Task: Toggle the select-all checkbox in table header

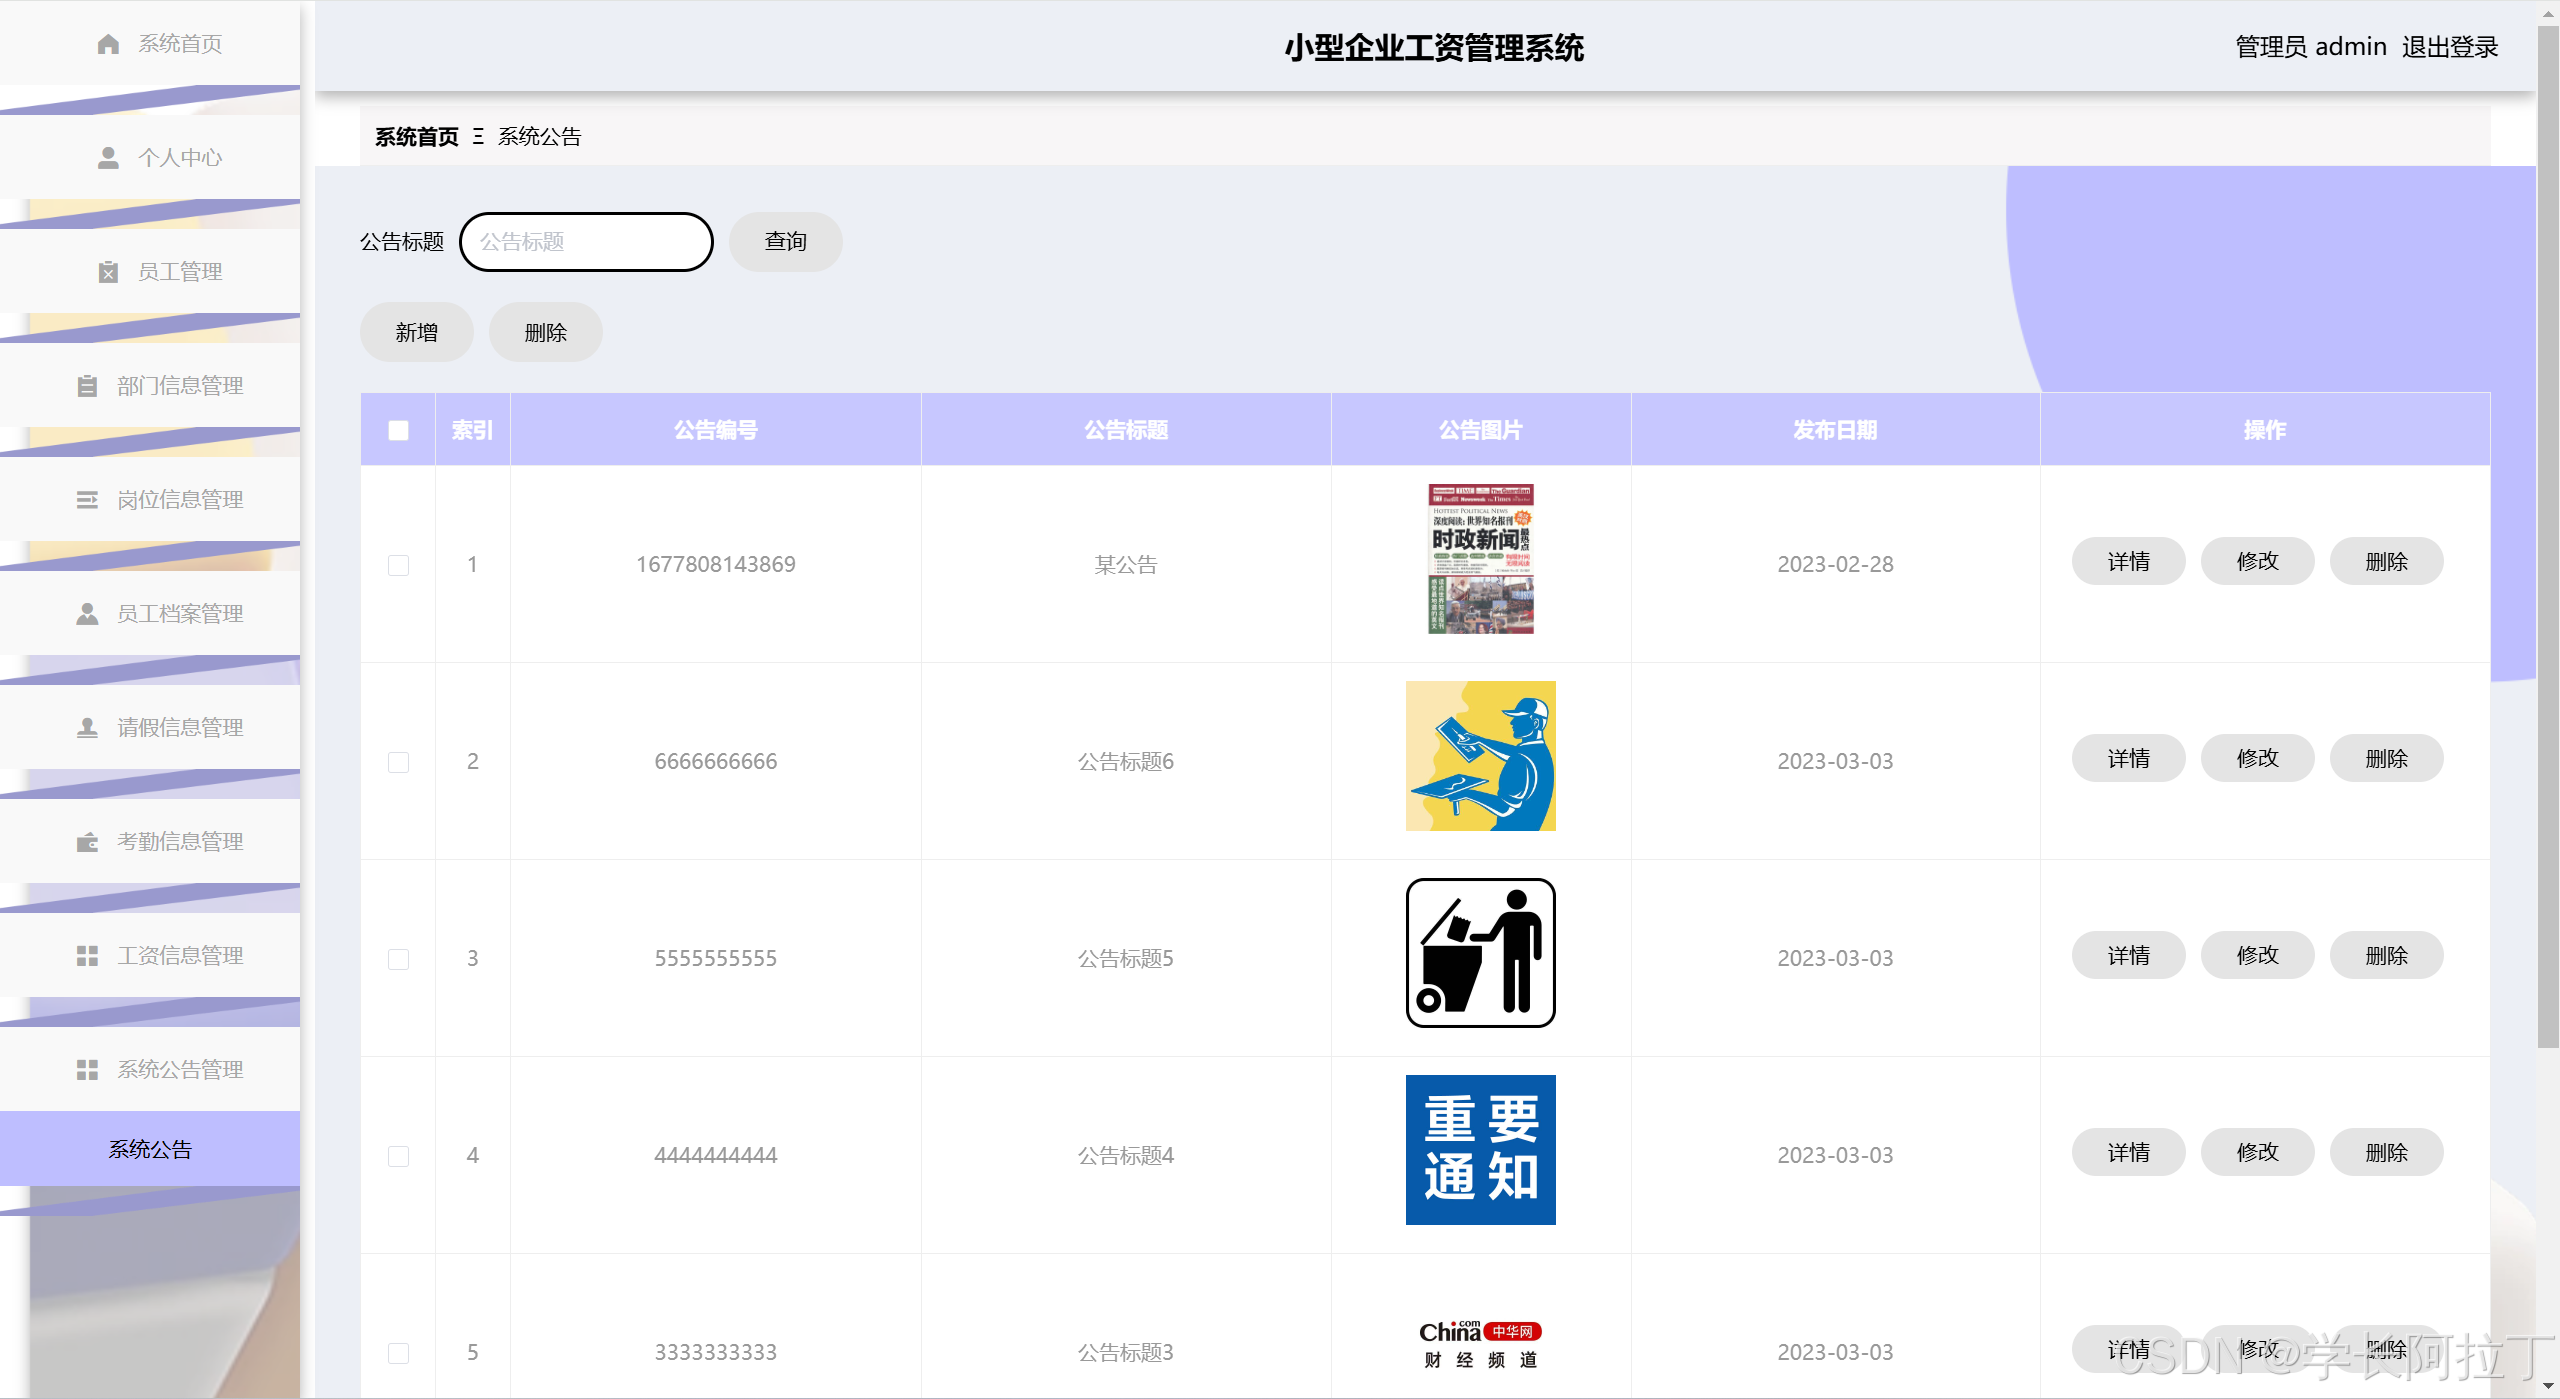Action: pyautogui.click(x=398, y=430)
